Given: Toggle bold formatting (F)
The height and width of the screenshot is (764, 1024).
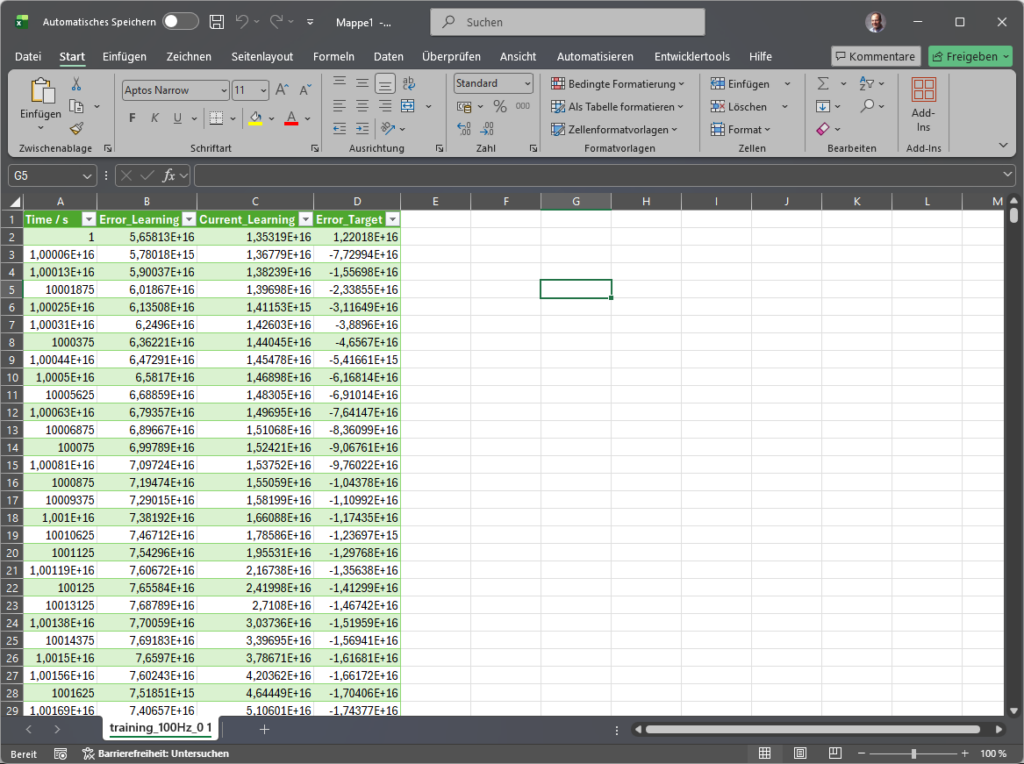Looking at the screenshot, I should 132,118.
